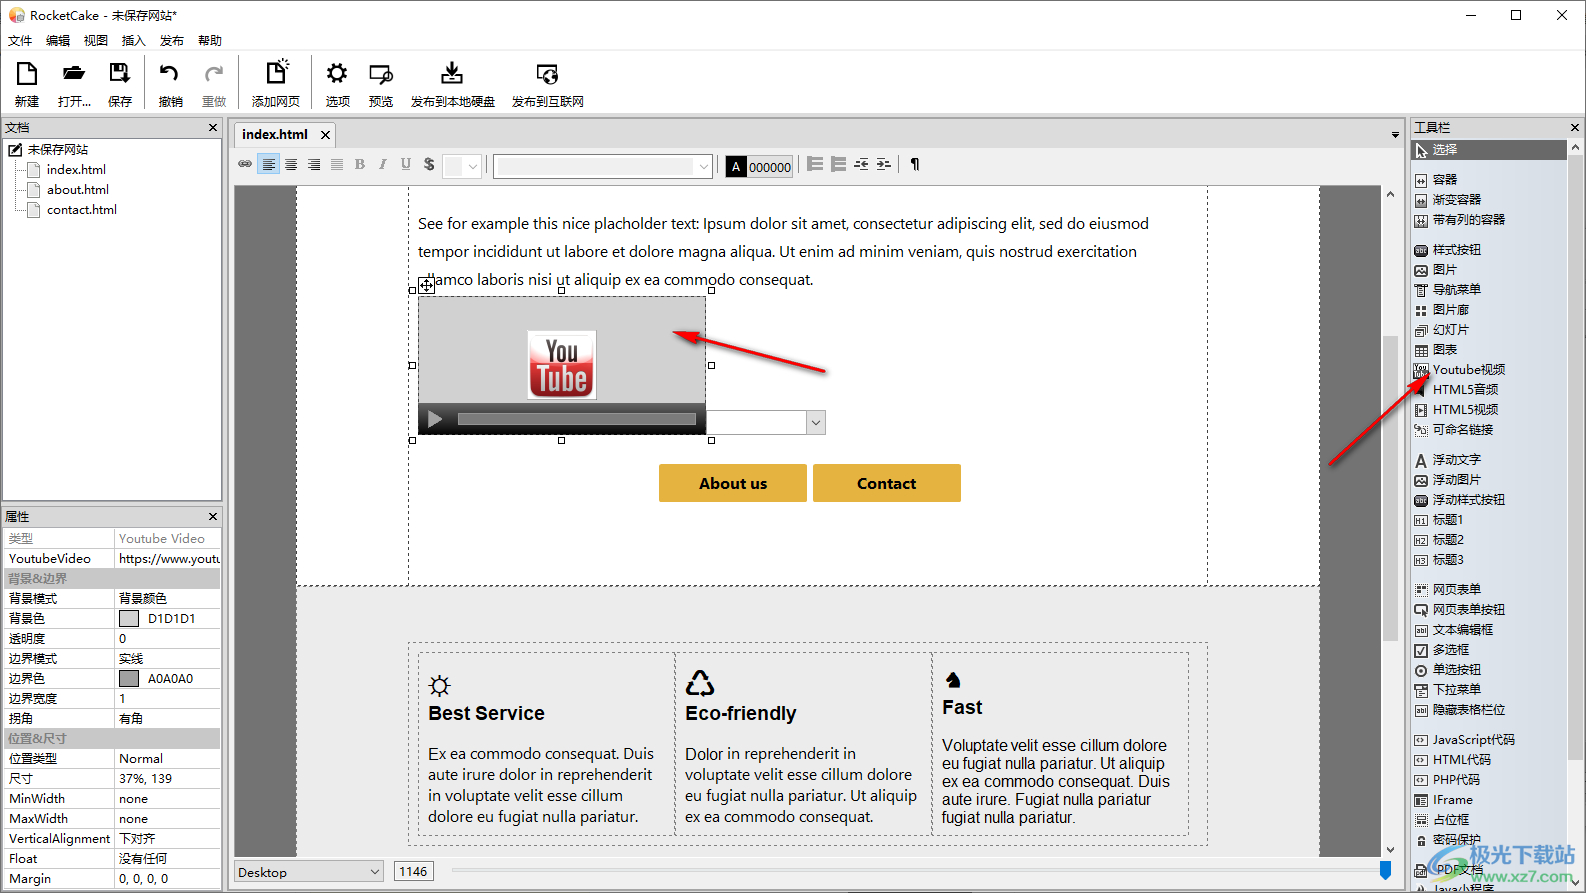Click the 背景色 D1D1D1 swatch
1586x893 pixels.
pyautogui.click(x=129, y=618)
